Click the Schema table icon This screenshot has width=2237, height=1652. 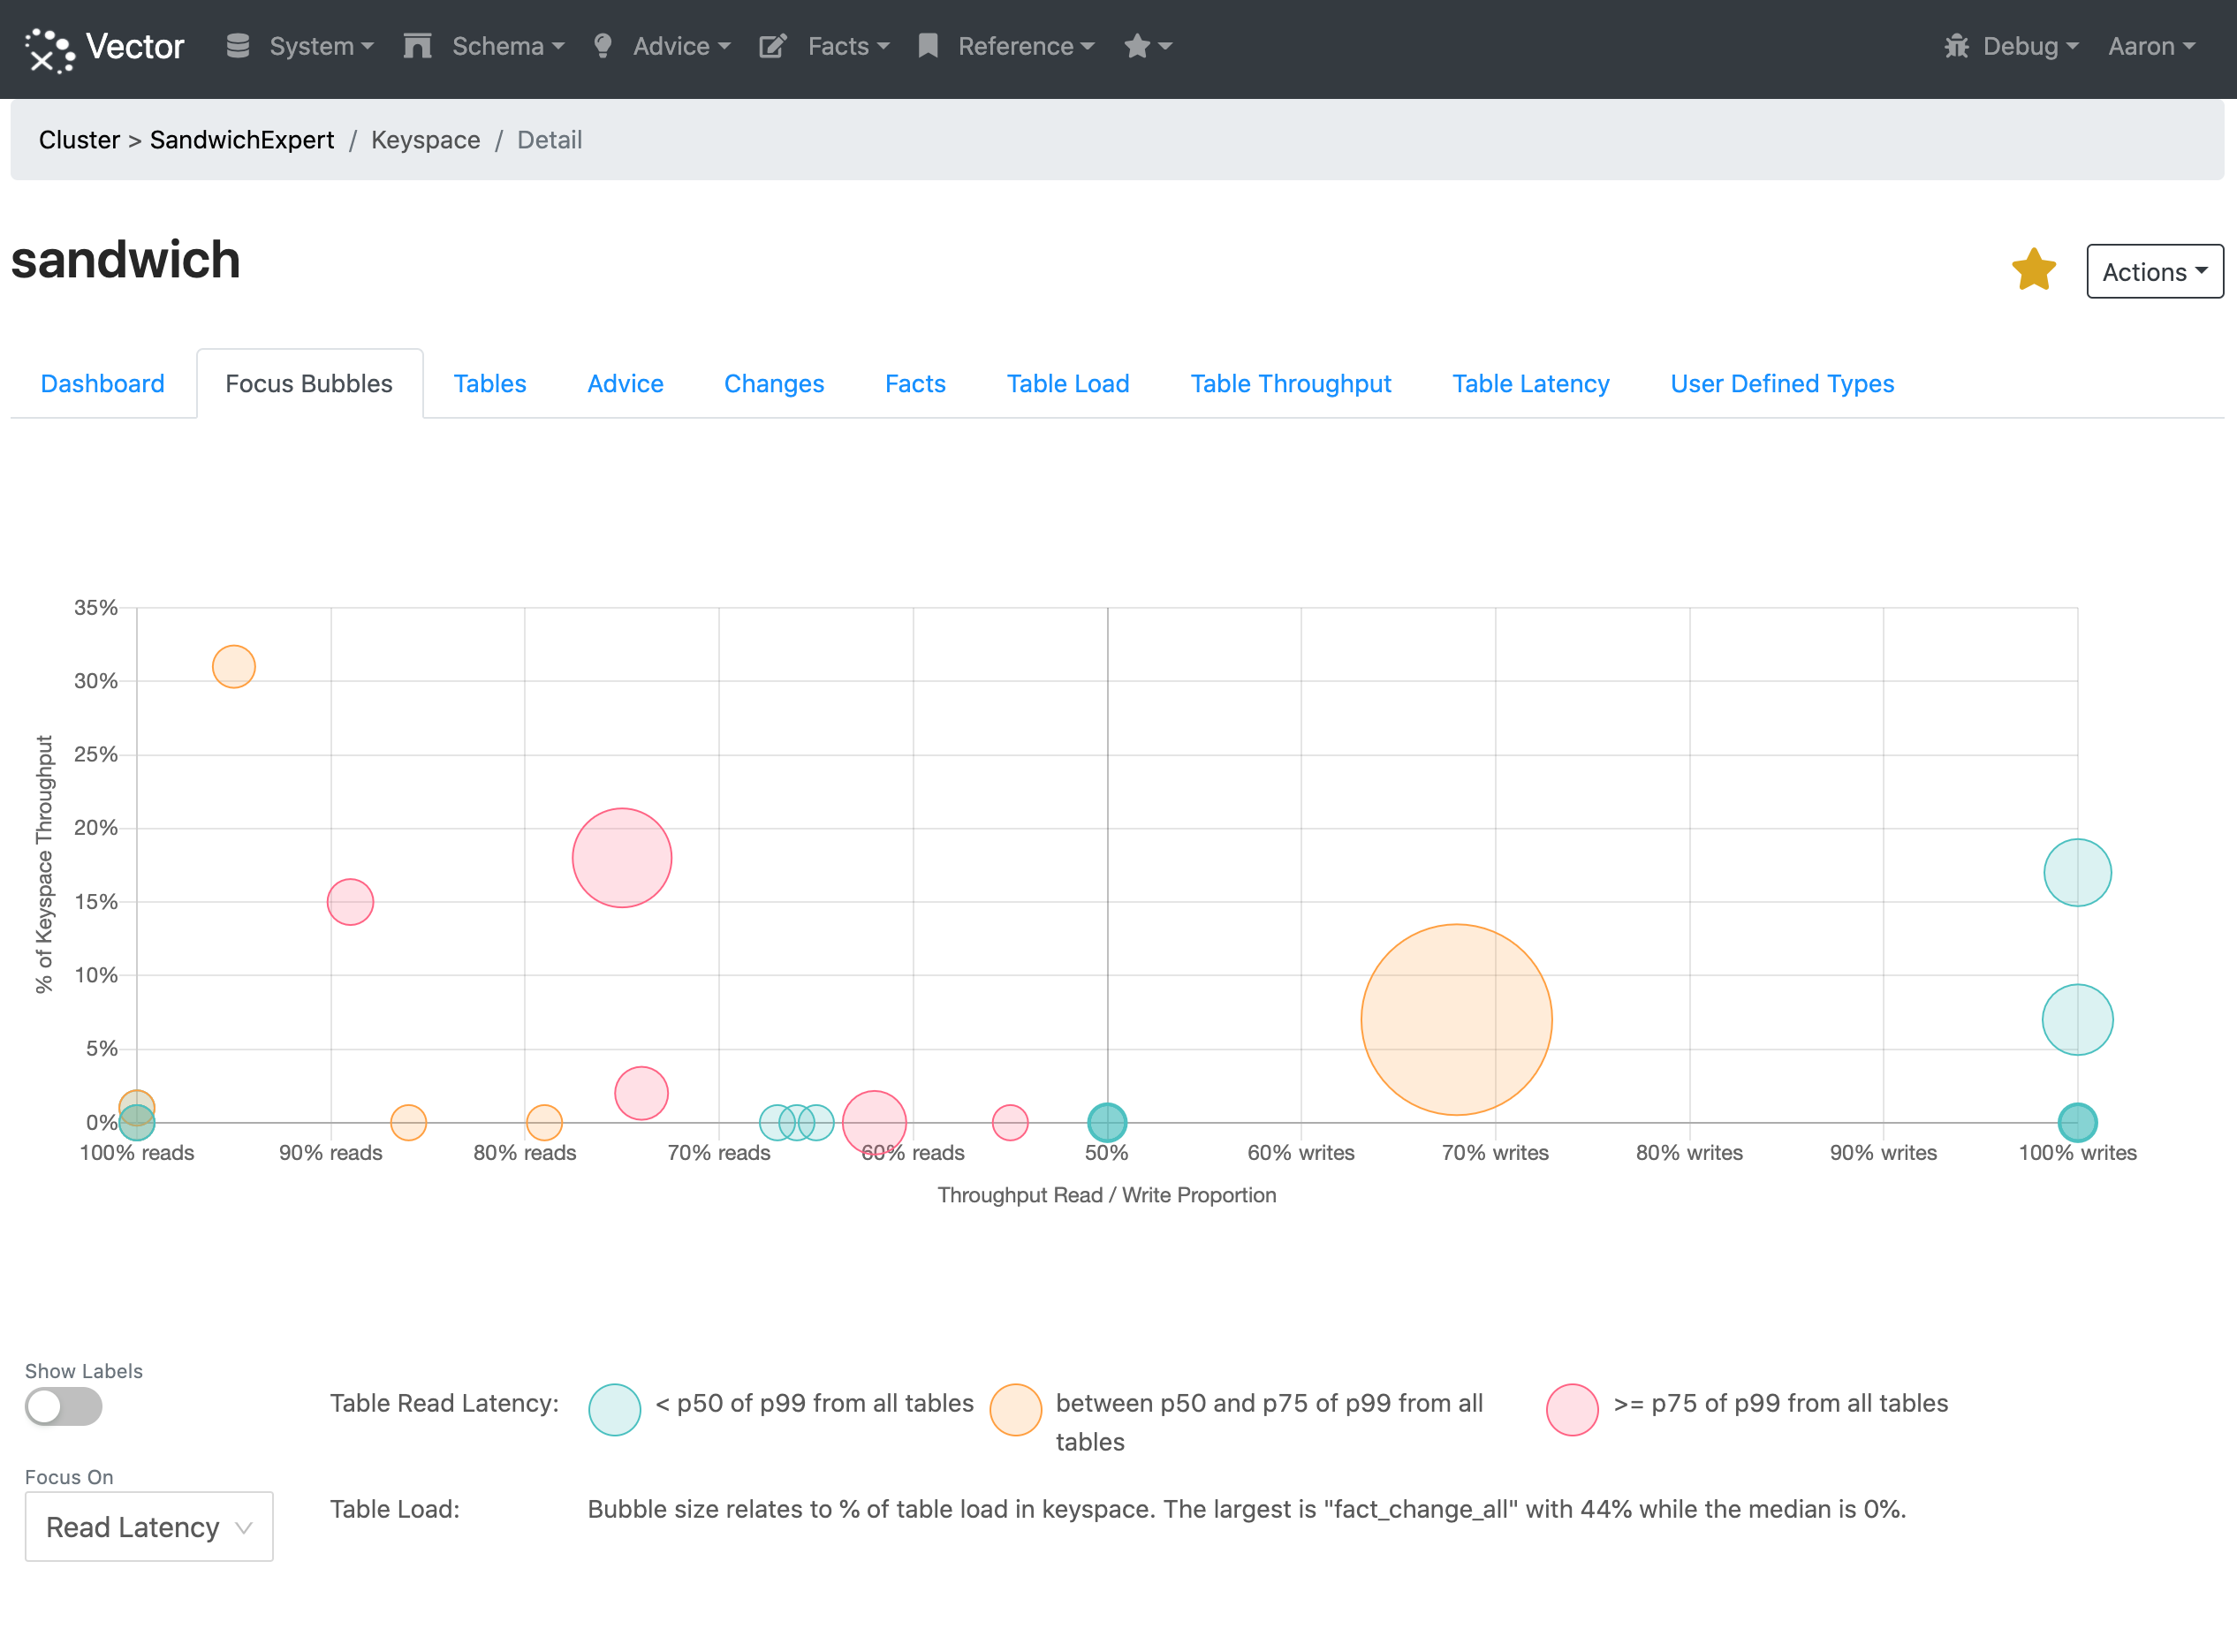(x=417, y=46)
